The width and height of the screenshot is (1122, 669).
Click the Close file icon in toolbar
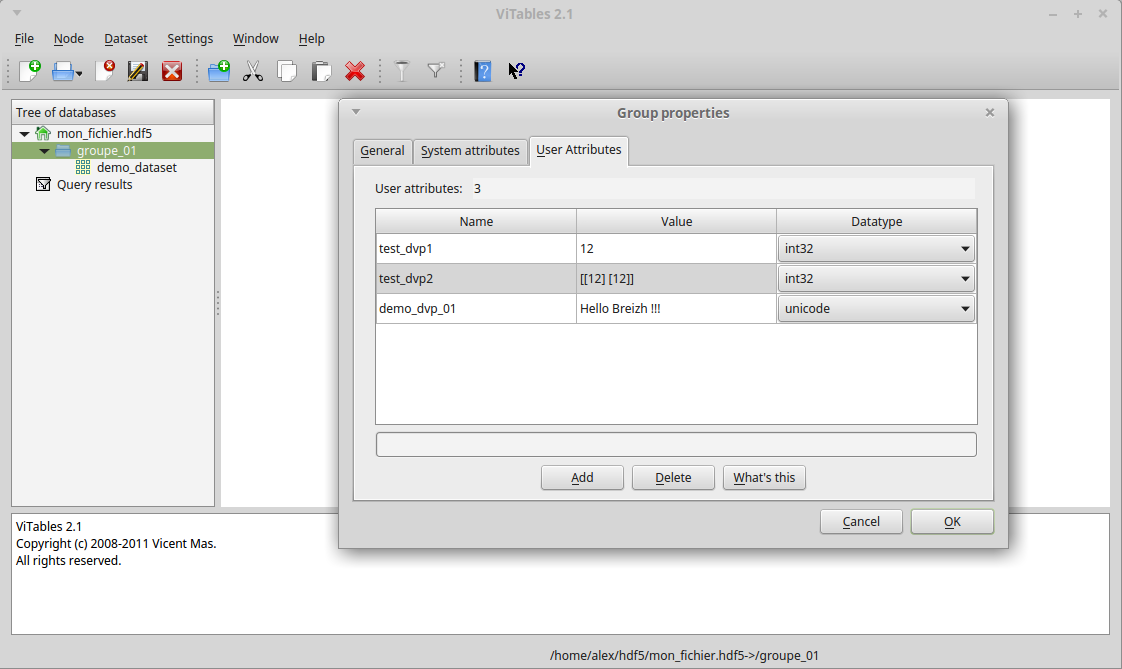(105, 71)
